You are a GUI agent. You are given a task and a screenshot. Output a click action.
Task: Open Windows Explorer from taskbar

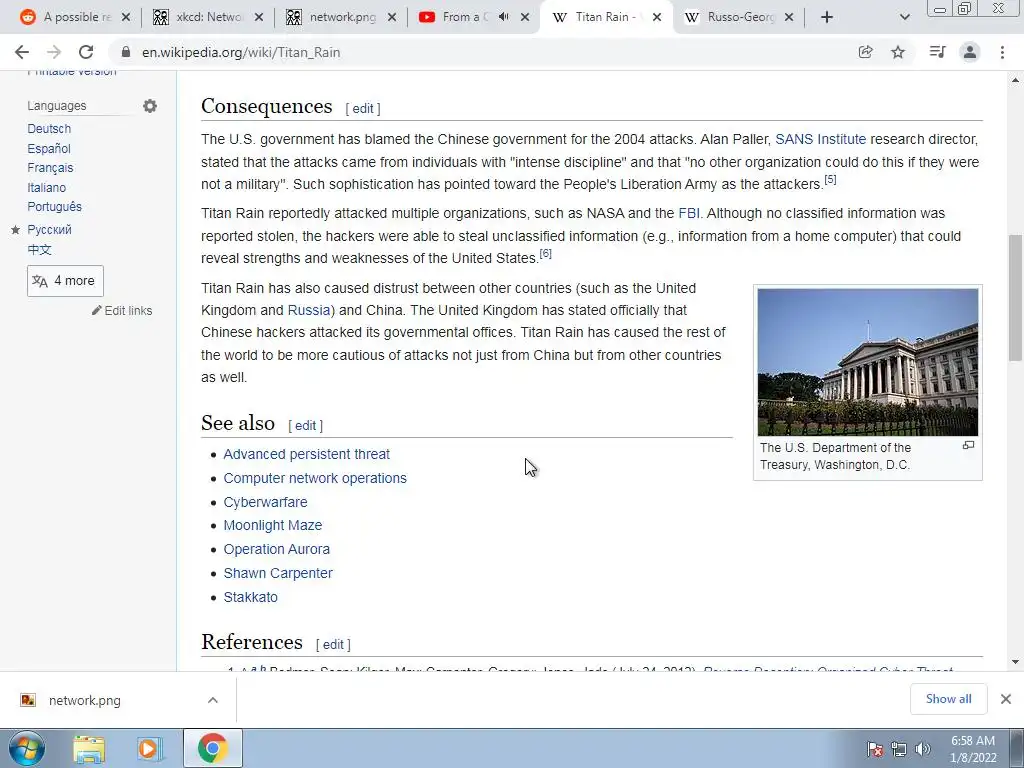[89, 749]
